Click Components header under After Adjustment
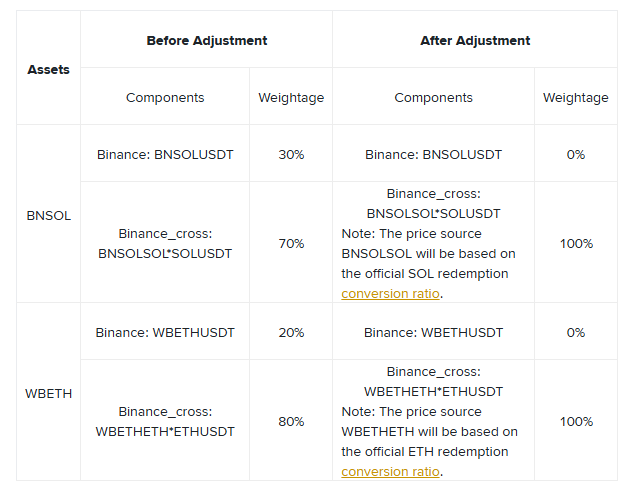The image size is (626, 492). [433, 98]
